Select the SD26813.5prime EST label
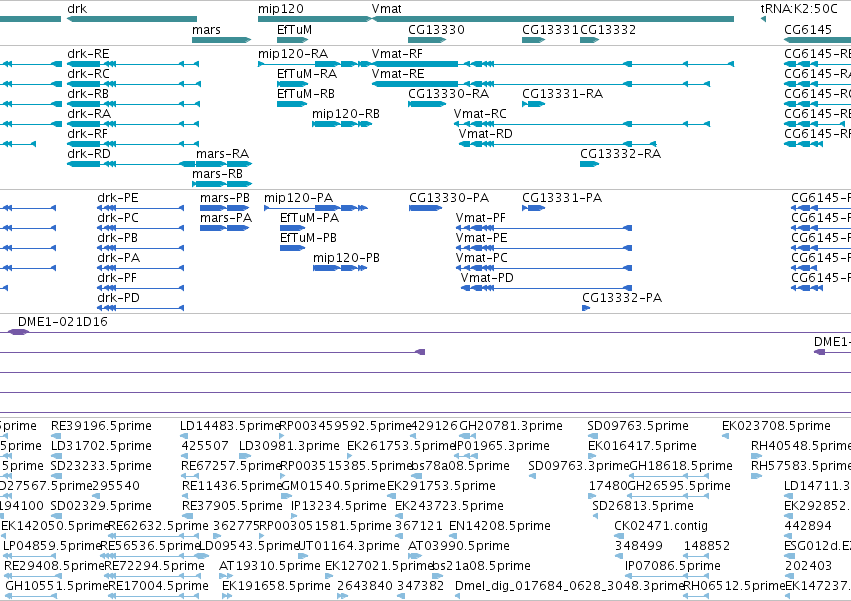 (643, 506)
